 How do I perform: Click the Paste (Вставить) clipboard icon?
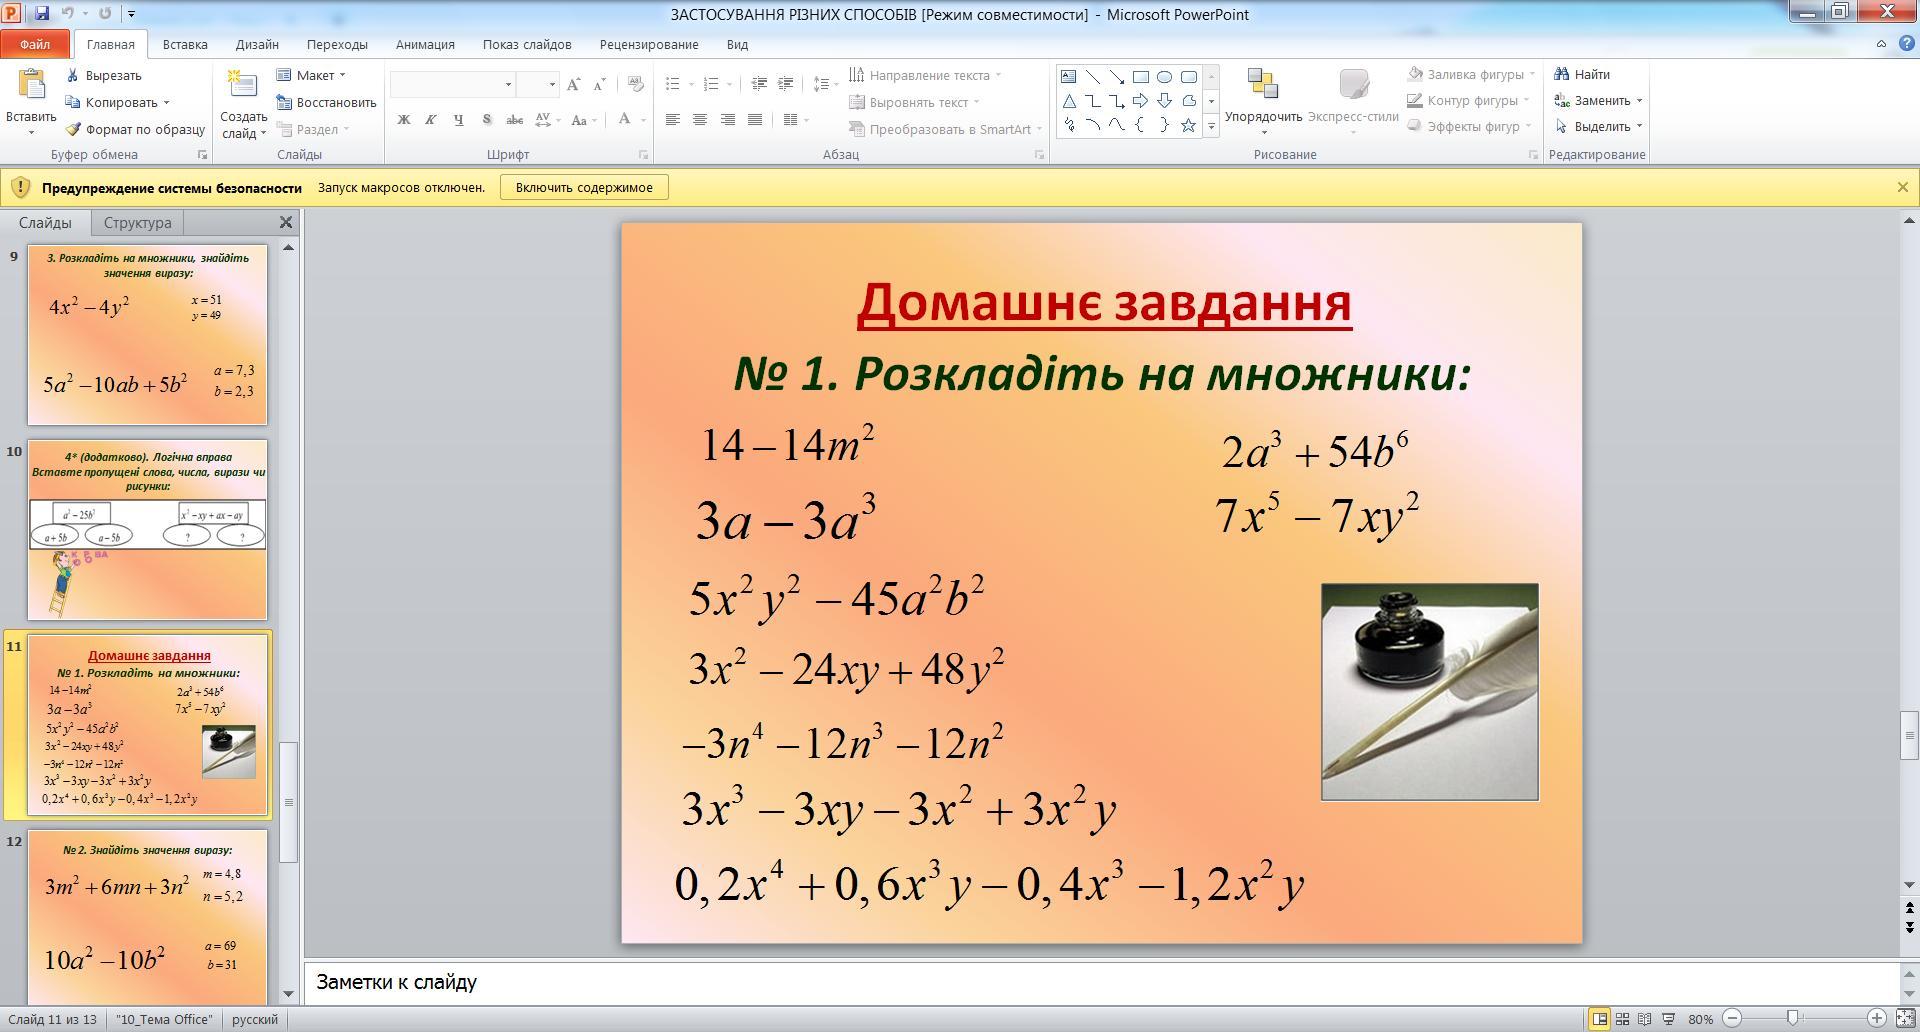pos(31,86)
